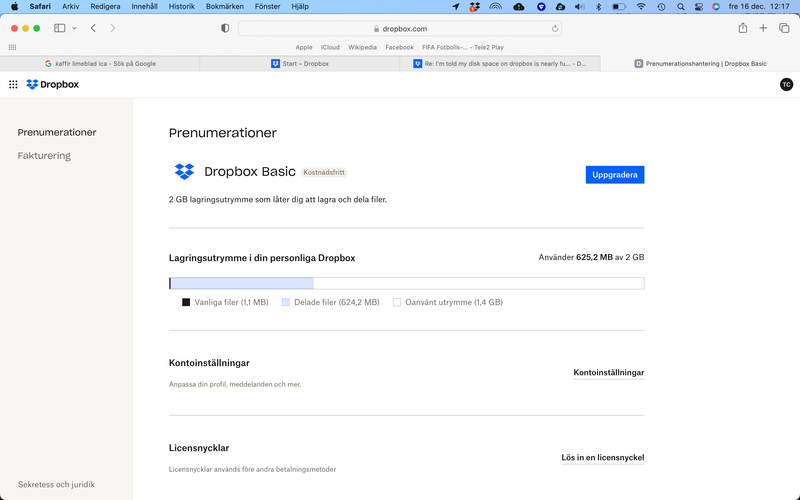Open the Kontoinställningar link

(x=608, y=373)
